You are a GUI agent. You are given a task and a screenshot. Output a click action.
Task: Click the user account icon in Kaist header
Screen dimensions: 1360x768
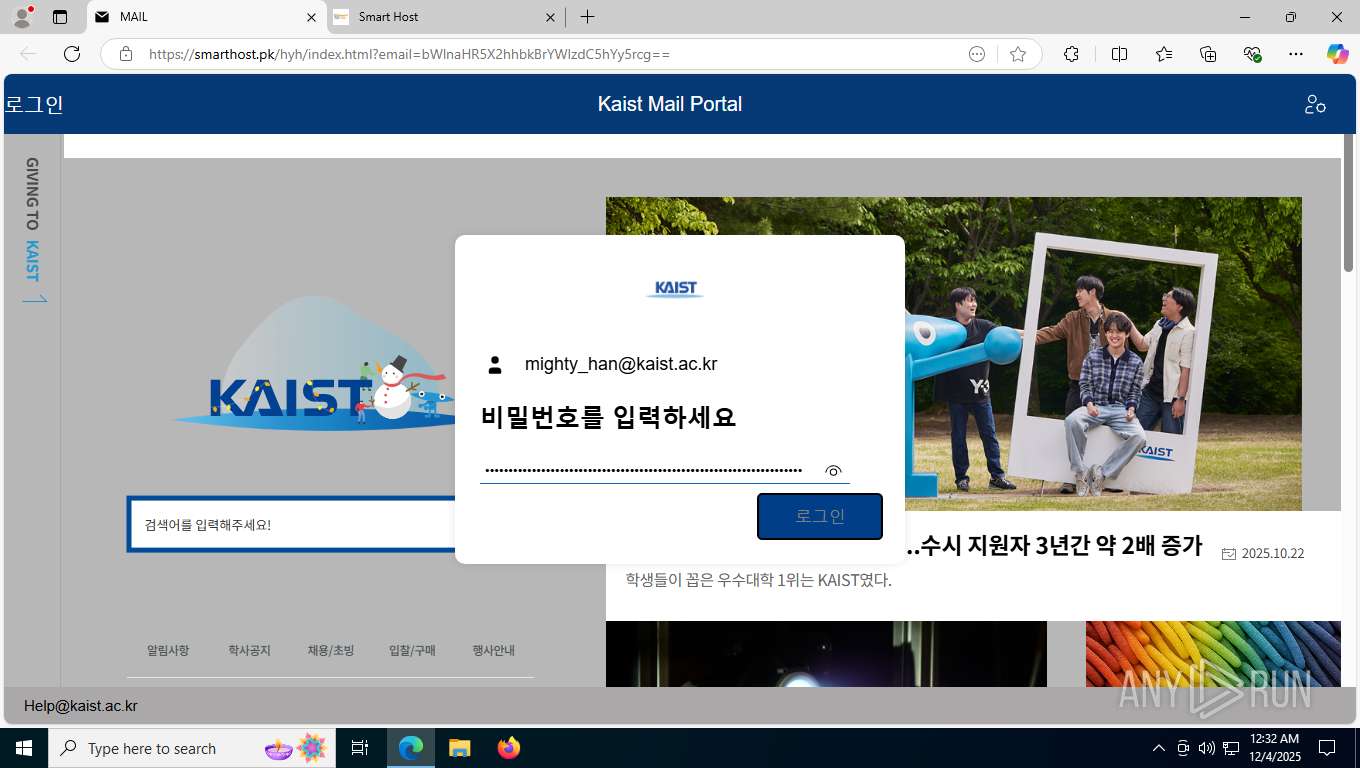coord(1315,104)
